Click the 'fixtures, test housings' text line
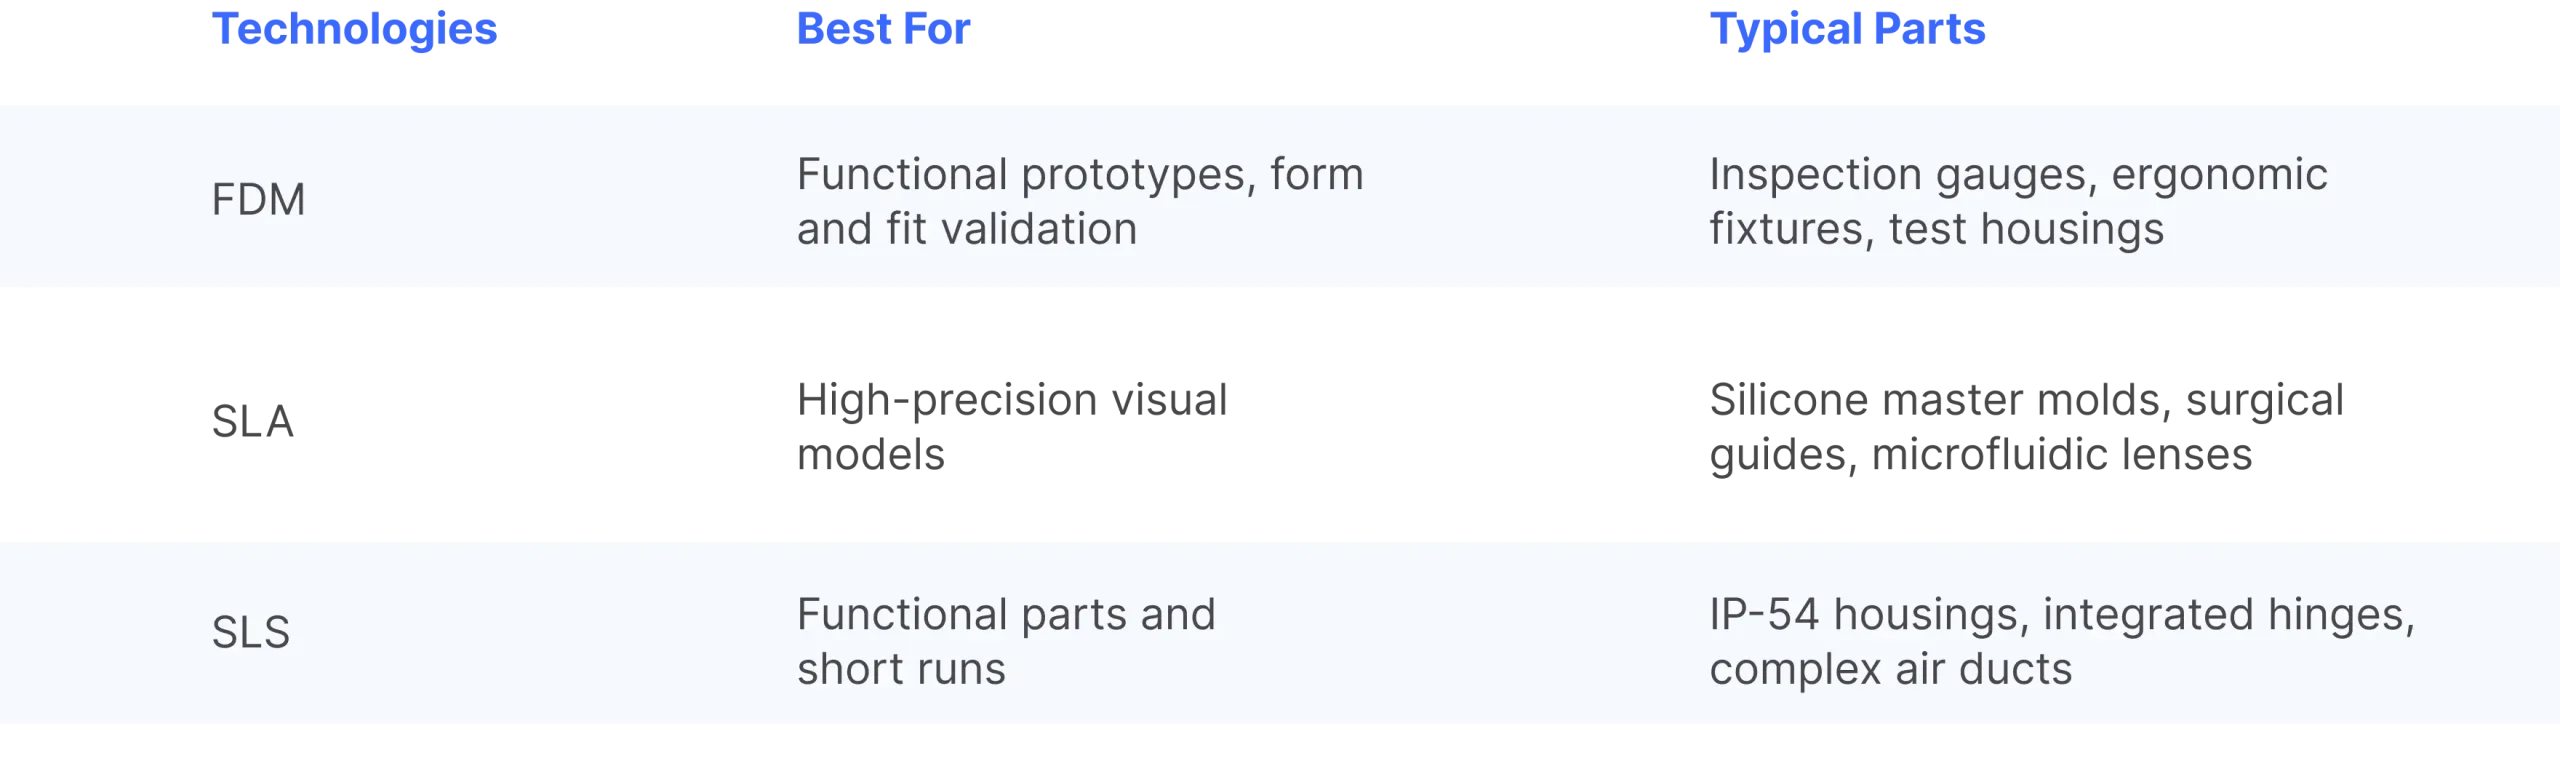 (1936, 229)
